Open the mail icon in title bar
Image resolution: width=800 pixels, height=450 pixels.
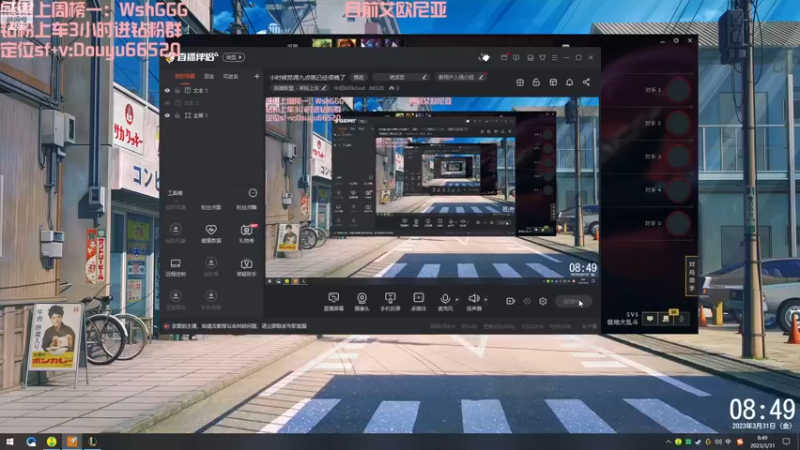[504, 58]
